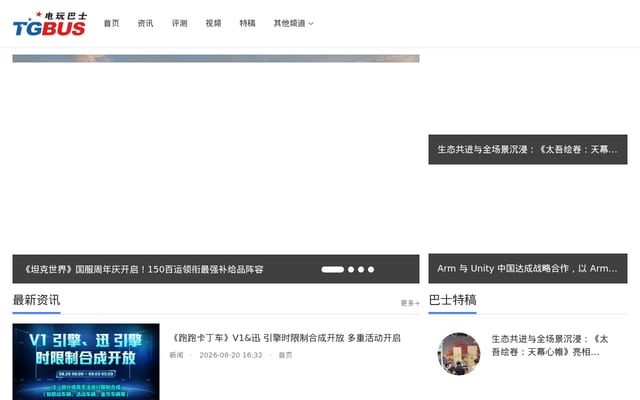Screen dimensions: 640x400
Task: Open the 生态共进与全场景沉浸 banner caption
Action: 528,149
